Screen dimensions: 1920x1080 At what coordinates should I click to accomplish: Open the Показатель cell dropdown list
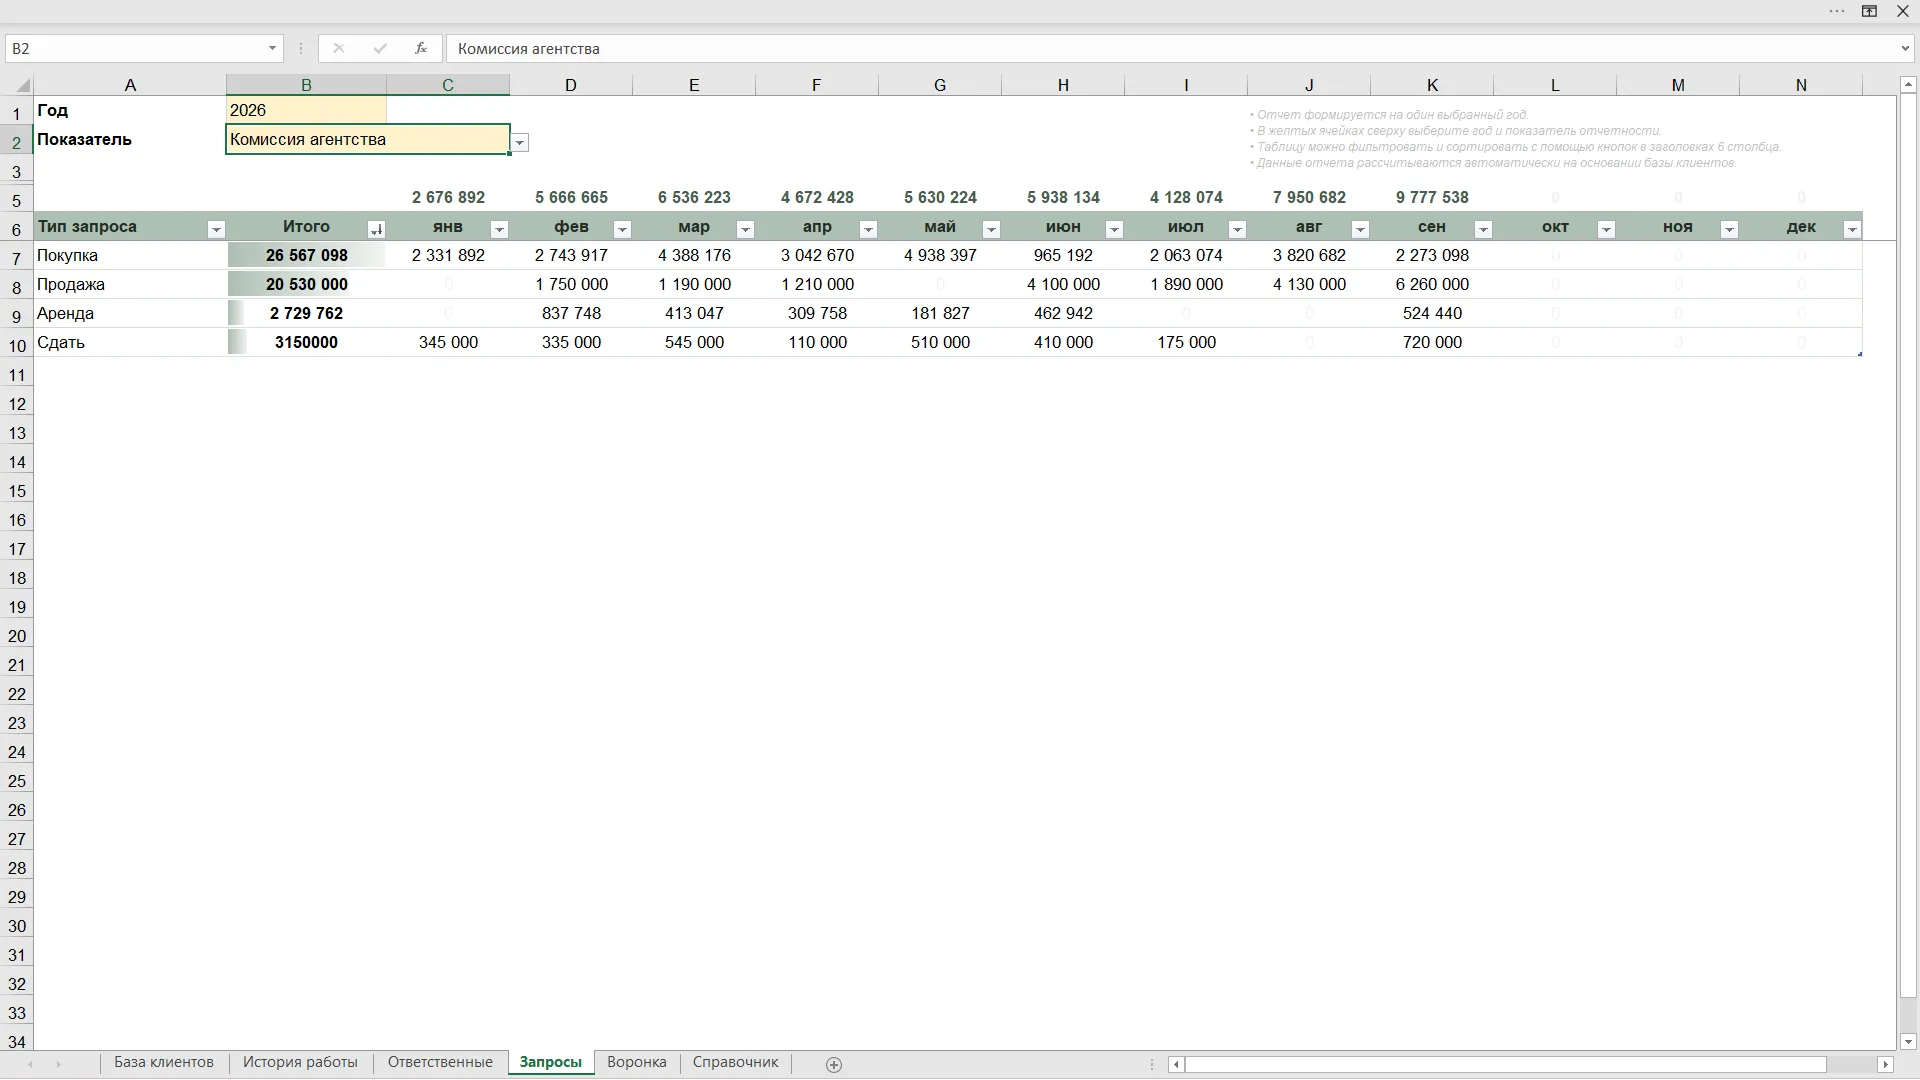520,143
